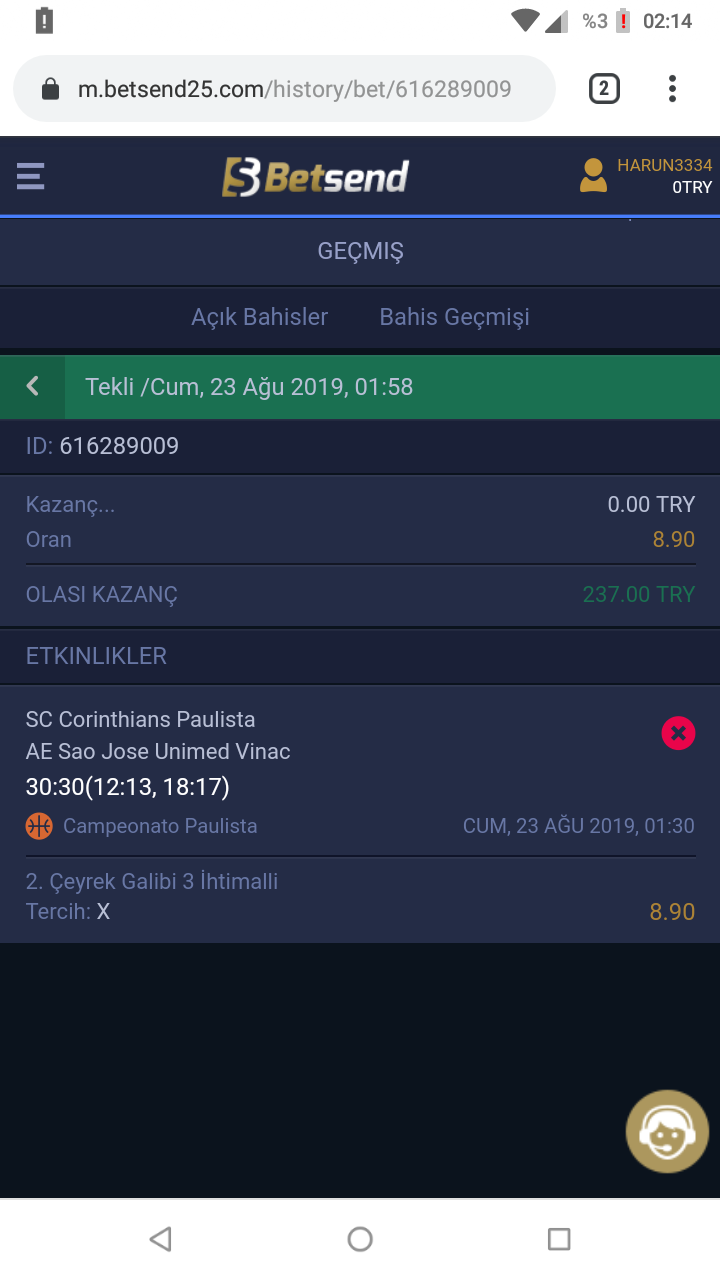This screenshot has height=1280, width=720.
Task: Tap the Campeonato Paulista league link
Action: click(160, 826)
